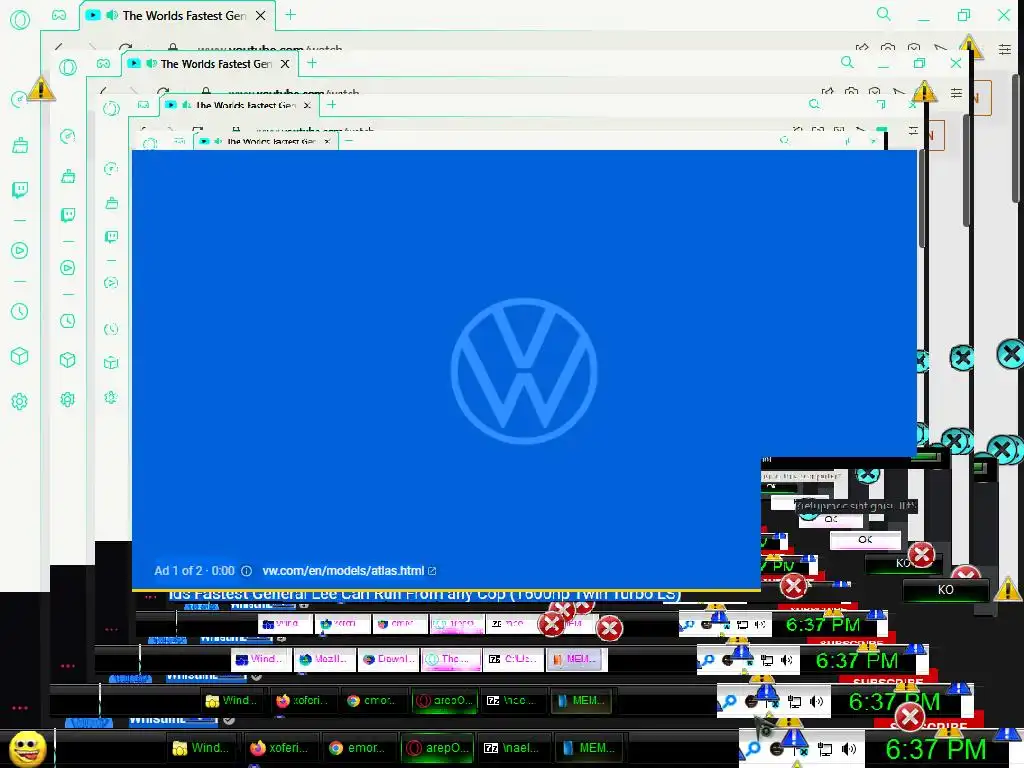Select third window 'The Worlds Fastest' tab
This screenshot has height=768, width=1024.
click(x=240, y=104)
